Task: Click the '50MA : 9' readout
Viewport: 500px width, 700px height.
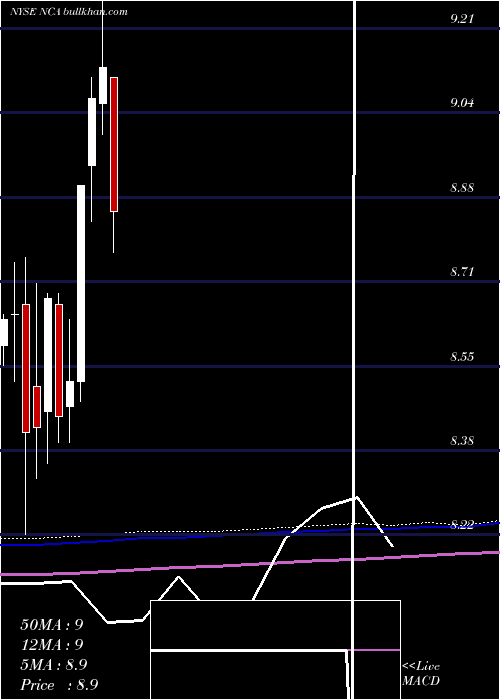Action: (52, 625)
